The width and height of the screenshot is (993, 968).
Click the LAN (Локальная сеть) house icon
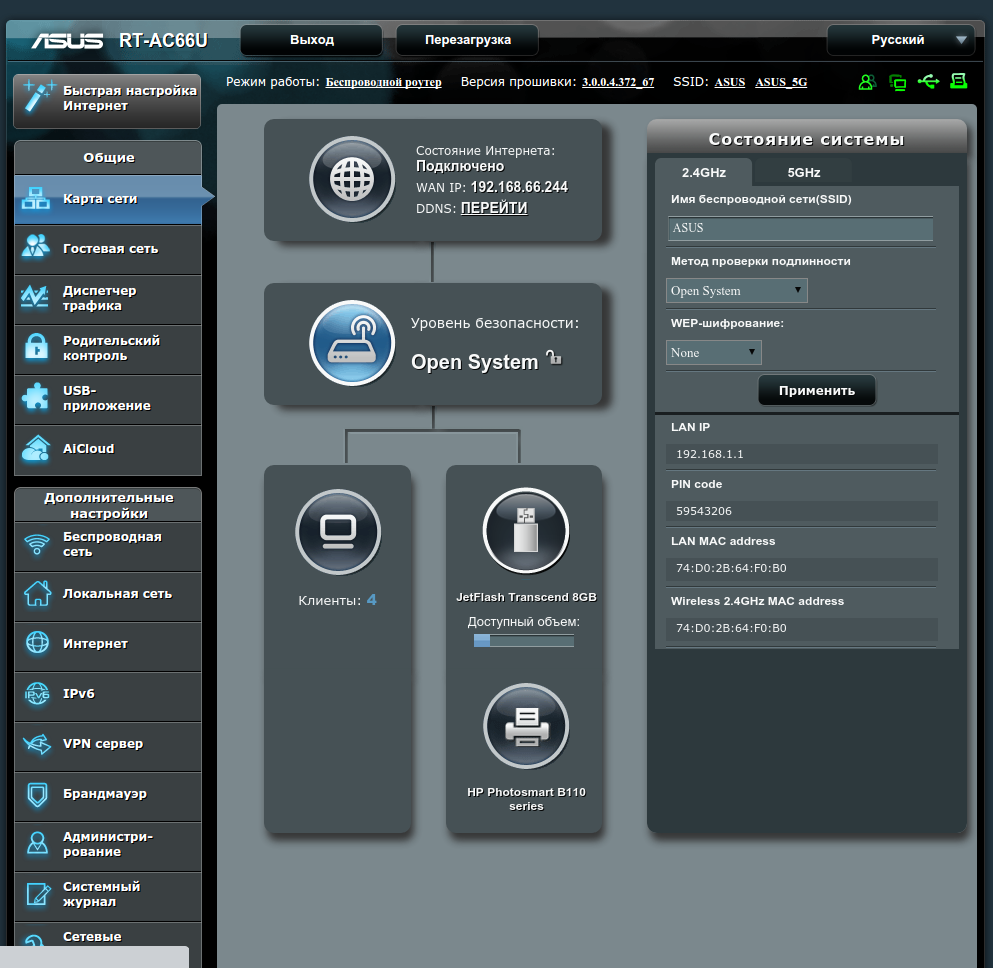tap(37, 593)
